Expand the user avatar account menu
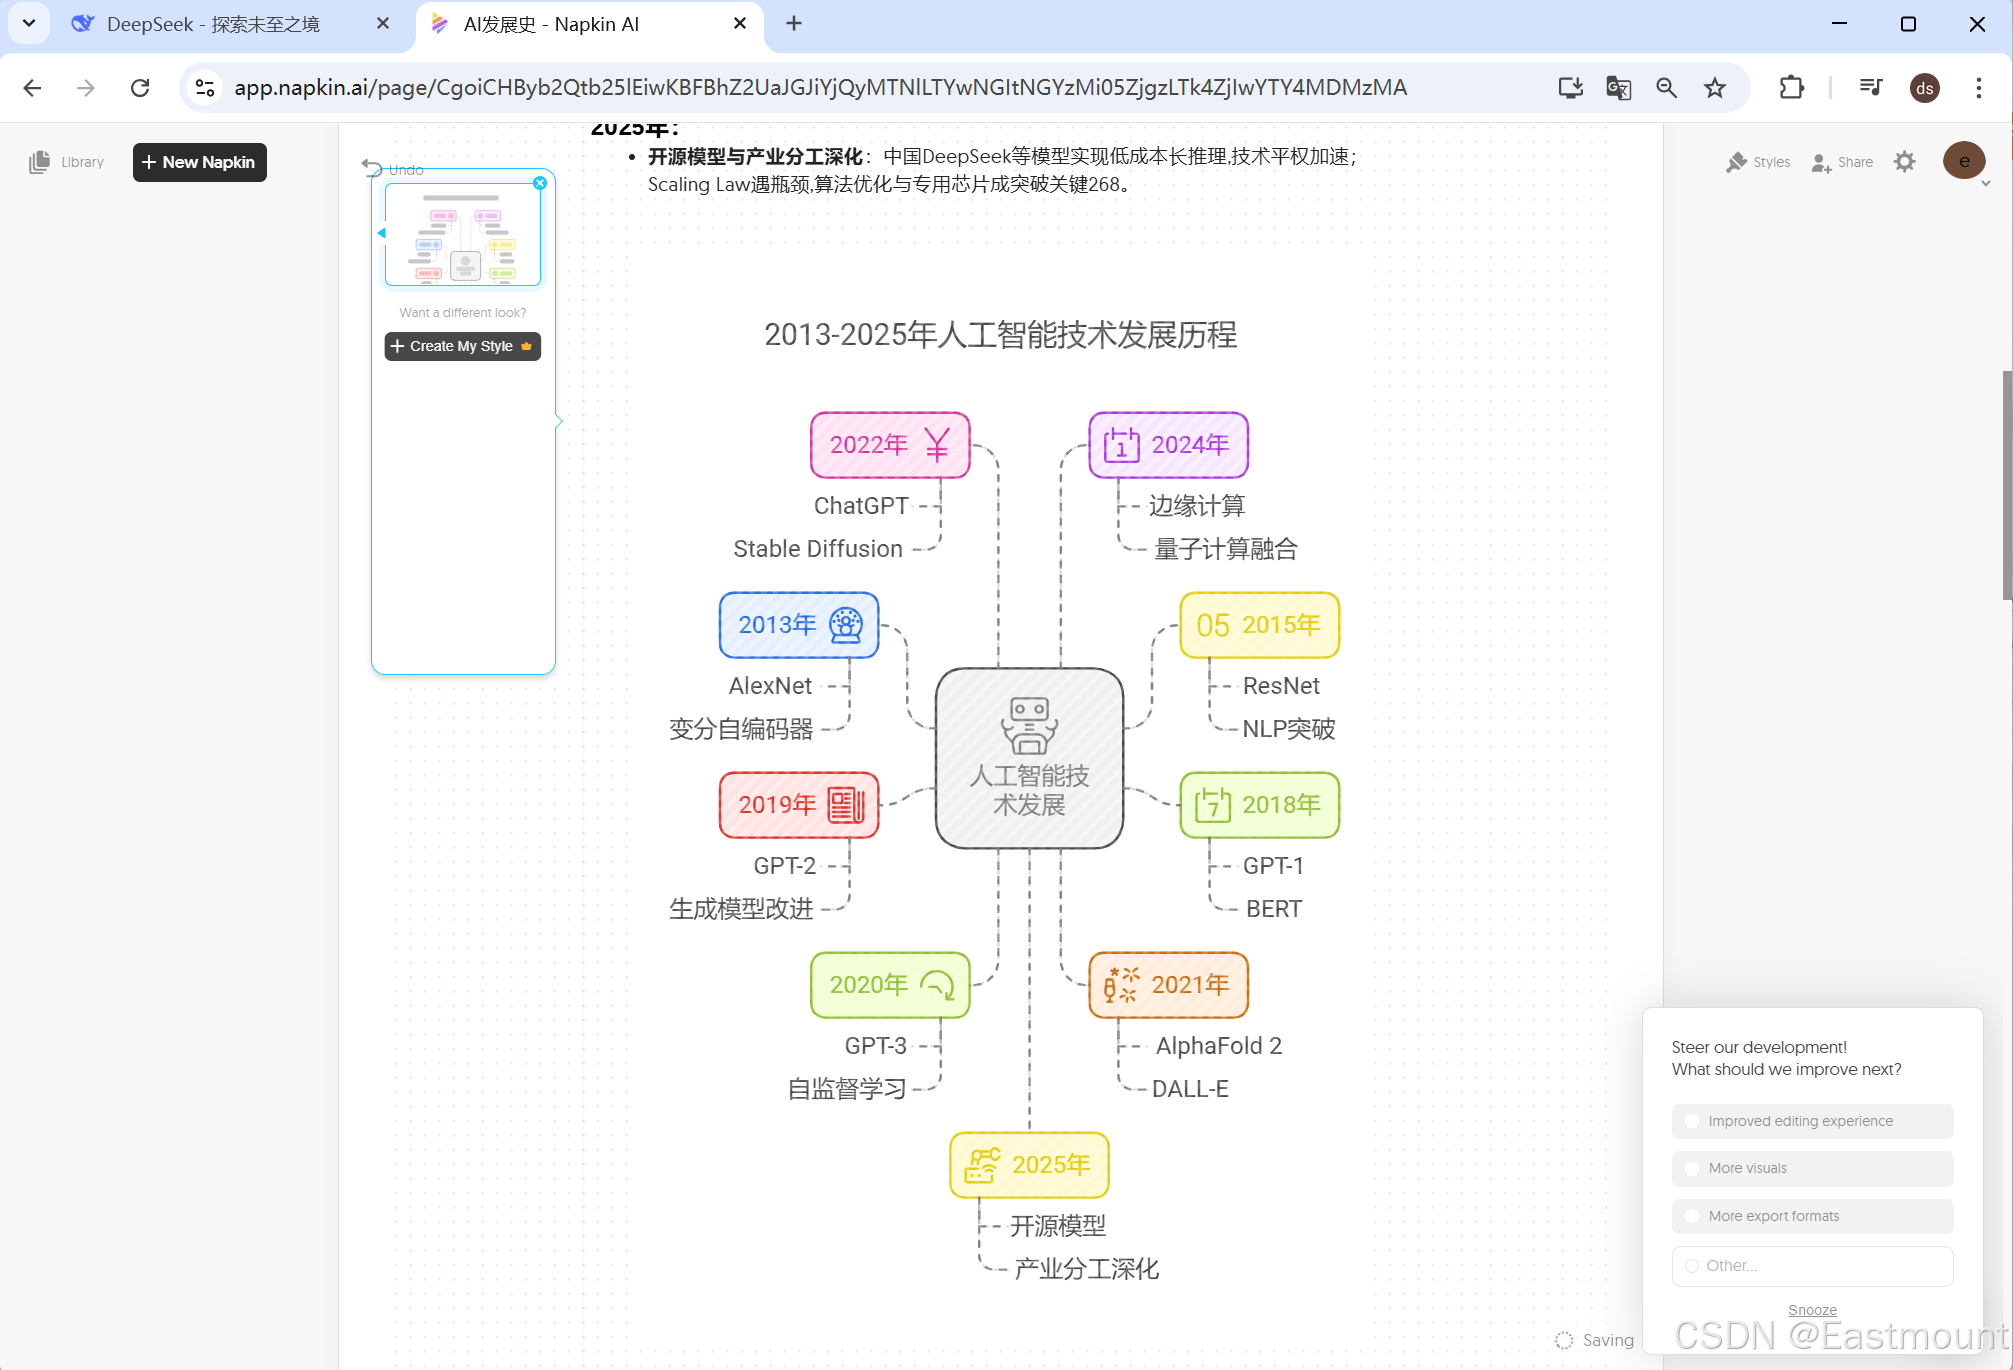 click(x=1964, y=161)
